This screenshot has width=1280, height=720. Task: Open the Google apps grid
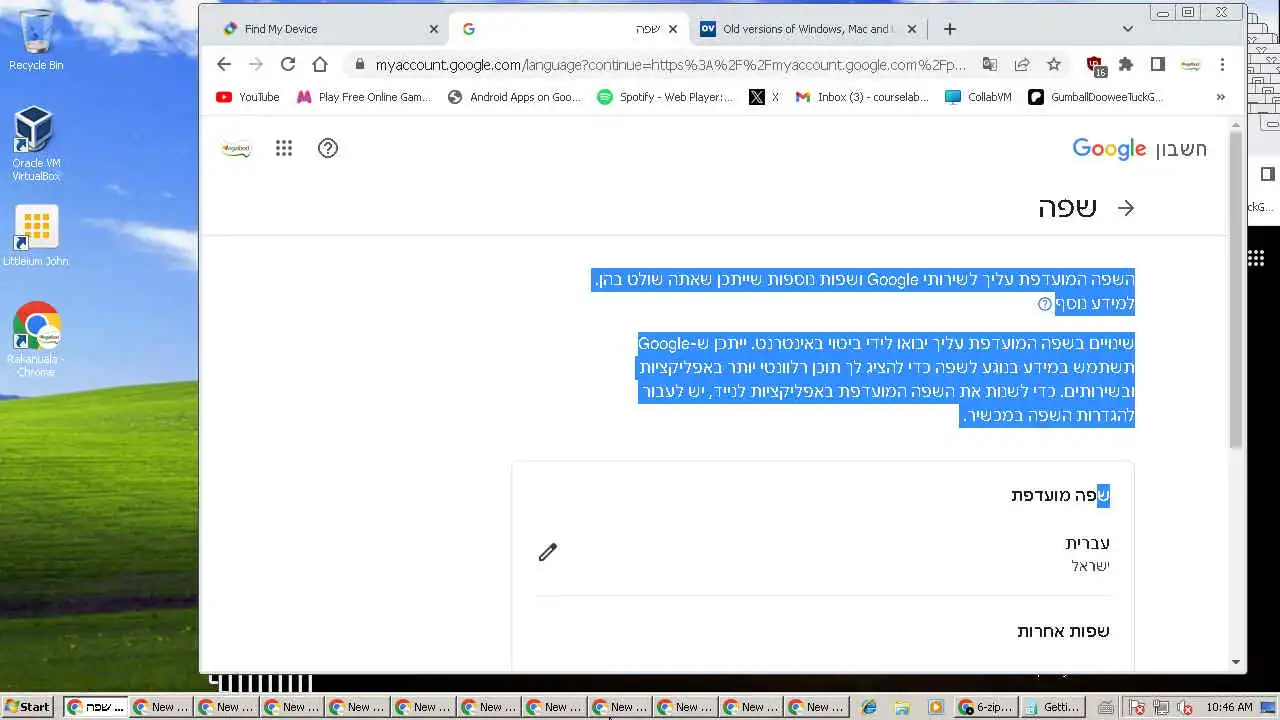284,148
